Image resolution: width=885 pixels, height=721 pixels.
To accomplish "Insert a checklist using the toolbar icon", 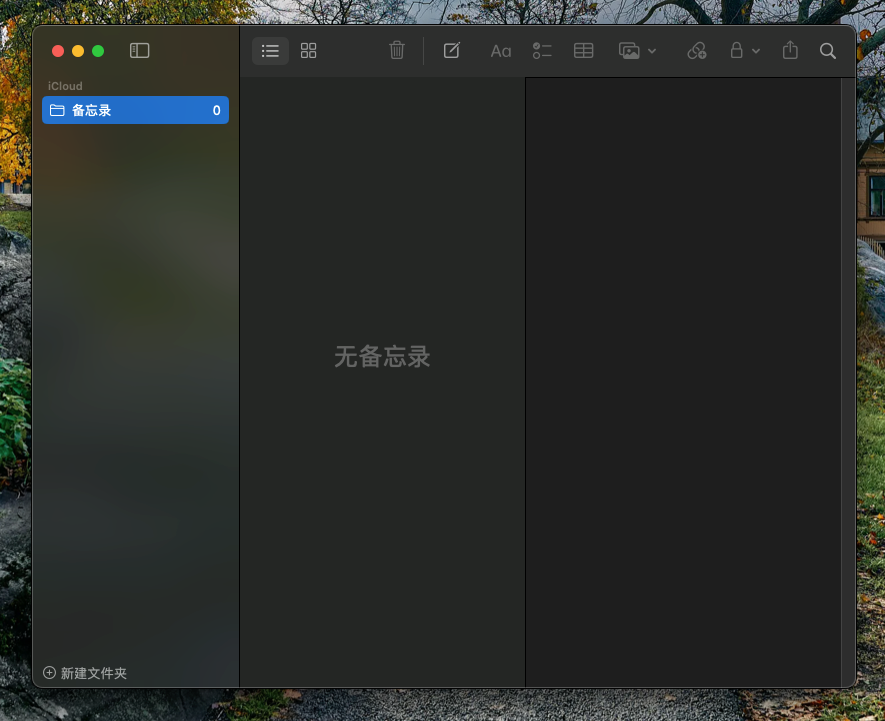I will pyautogui.click(x=542, y=51).
